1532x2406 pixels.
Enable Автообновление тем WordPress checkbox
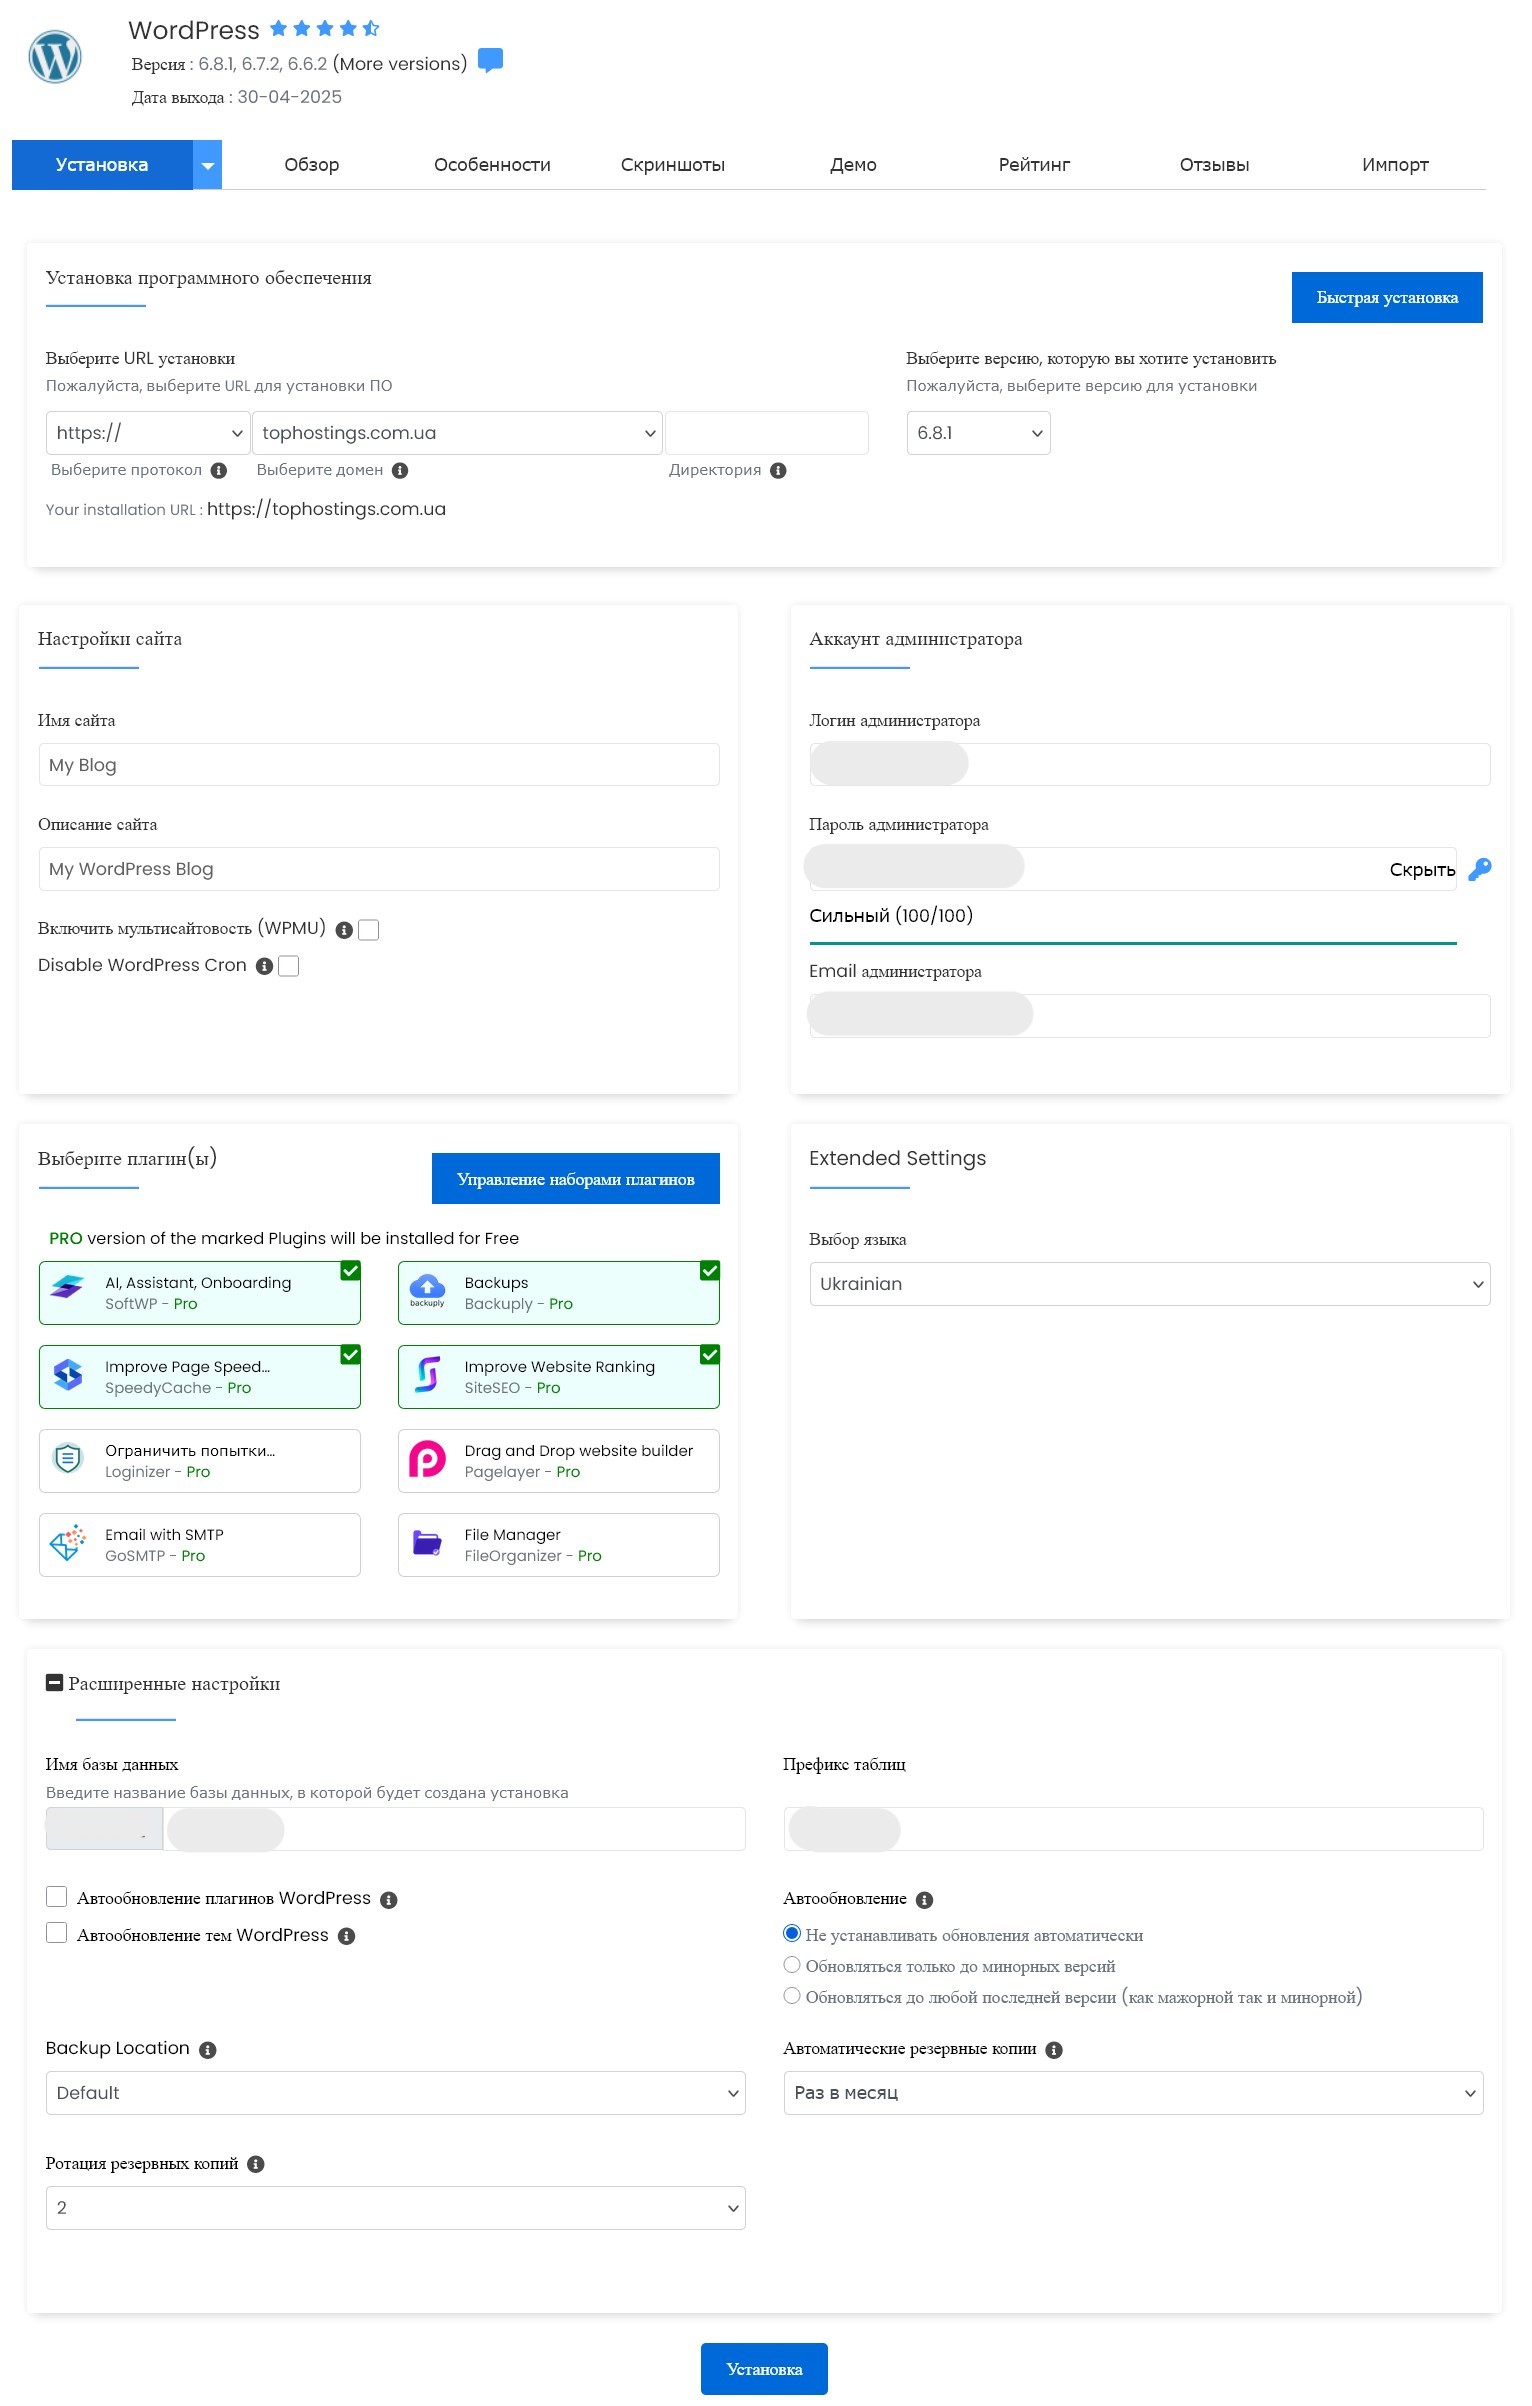coord(56,1933)
